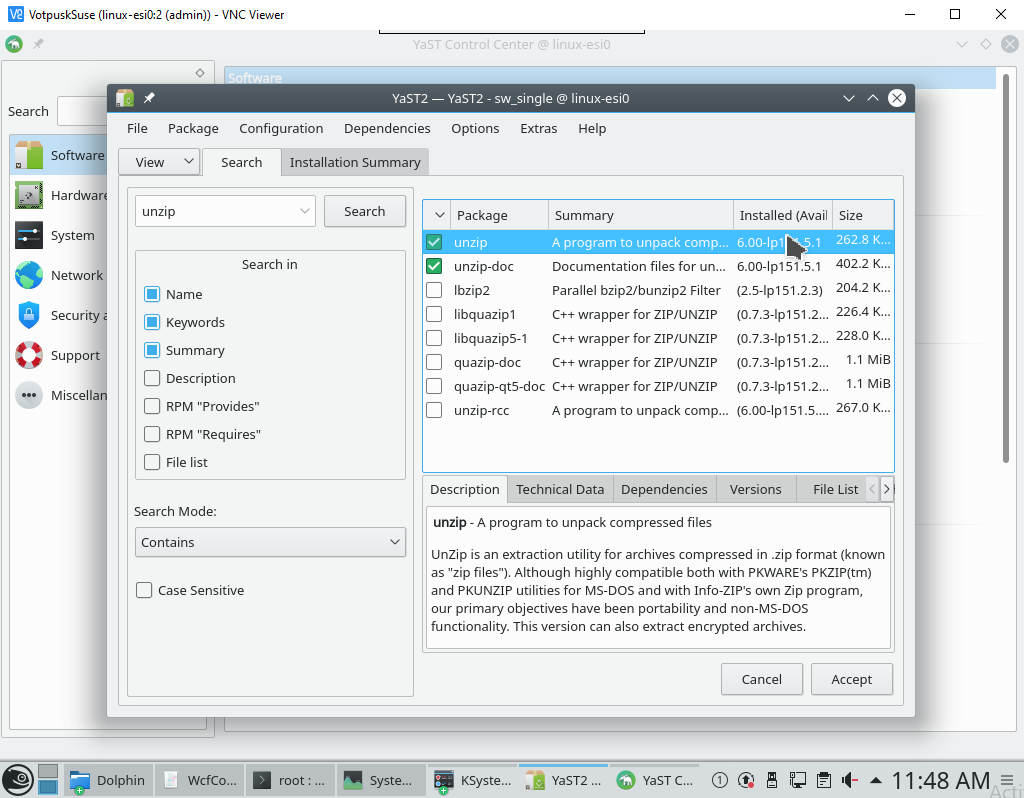Image resolution: width=1024 pixels, height=798 pixels.
Task: Switch to Technical Data tab
Action: pyautogui.click(x=560, y=489)
